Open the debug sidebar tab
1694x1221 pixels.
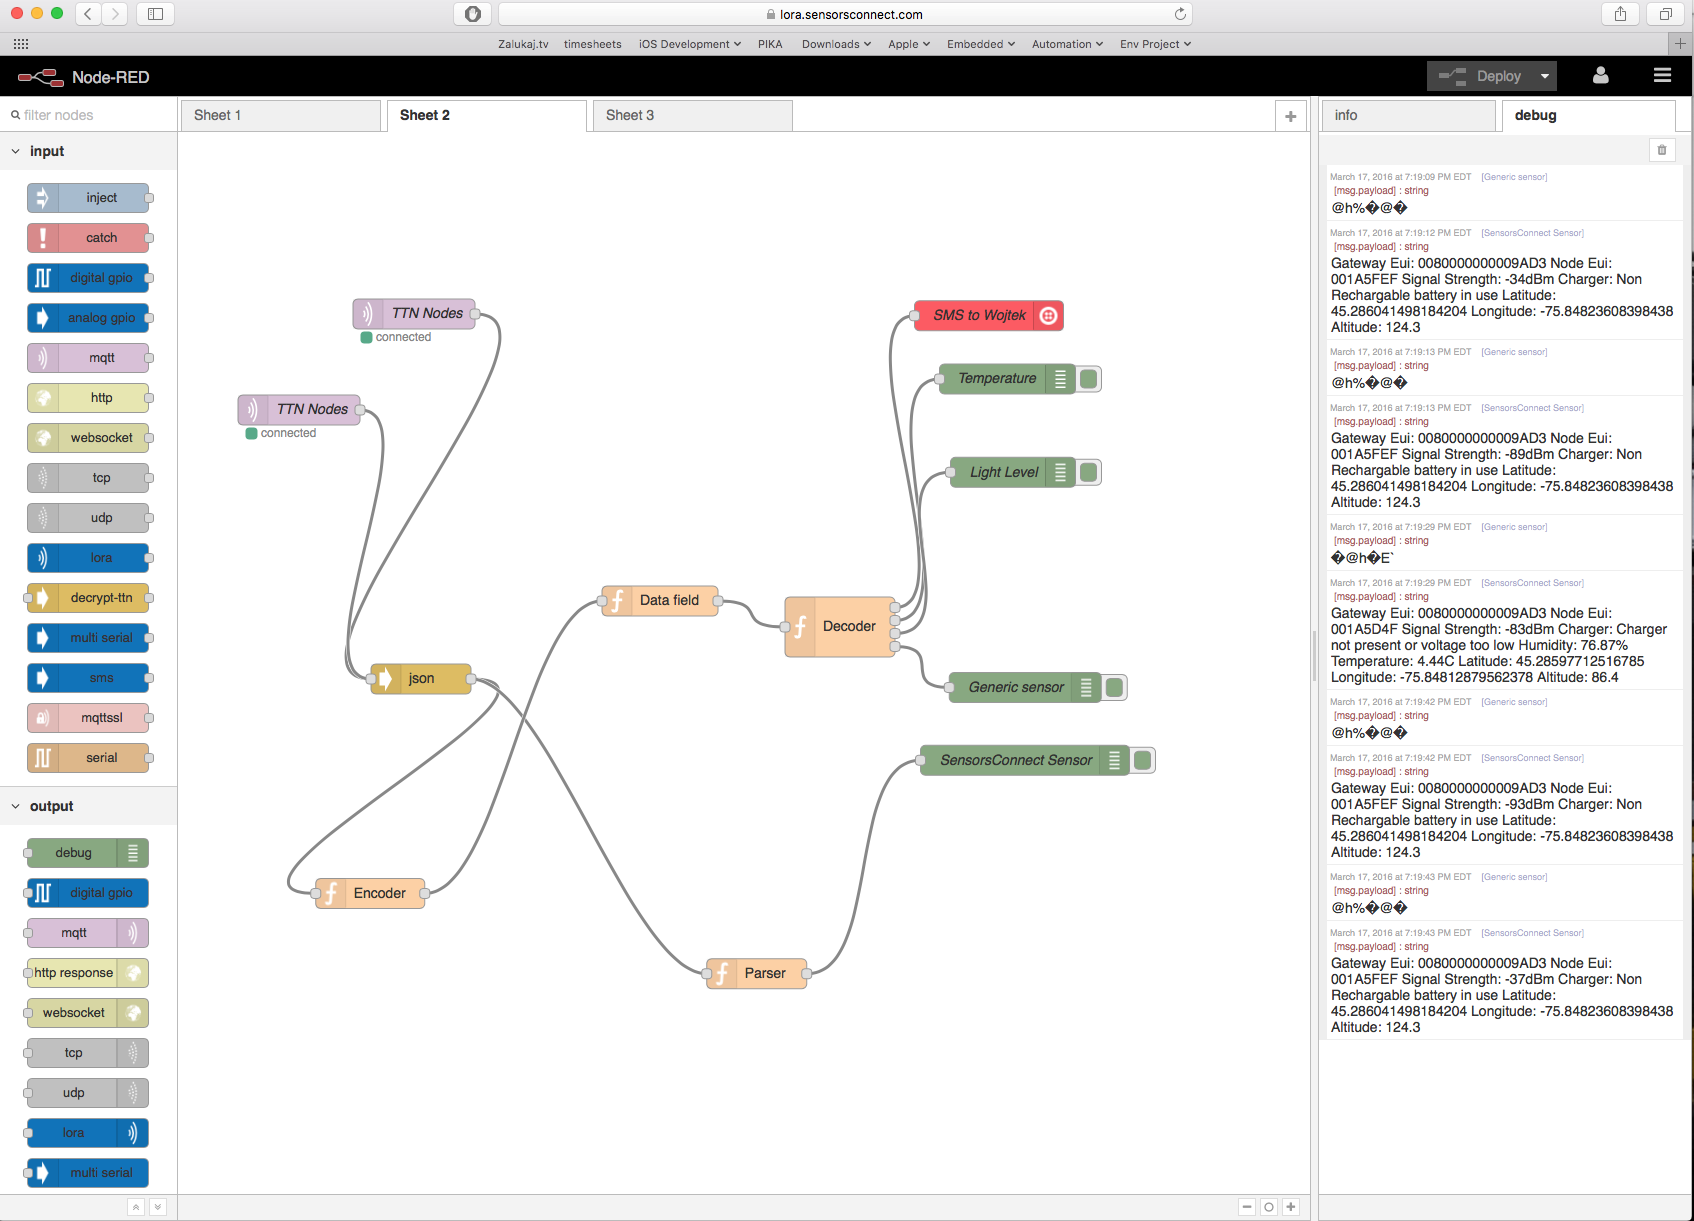(1588, 115)
